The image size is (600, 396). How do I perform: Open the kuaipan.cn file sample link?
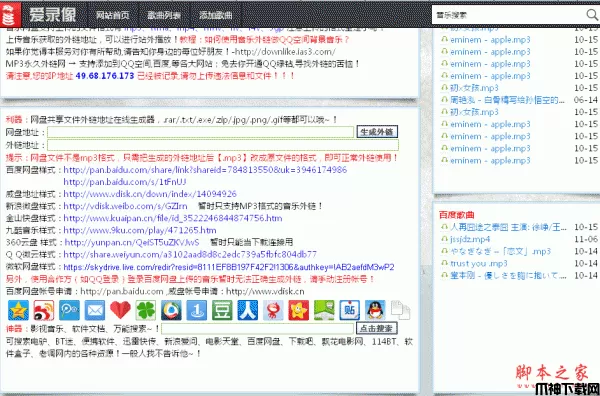[x=173, y=218]
